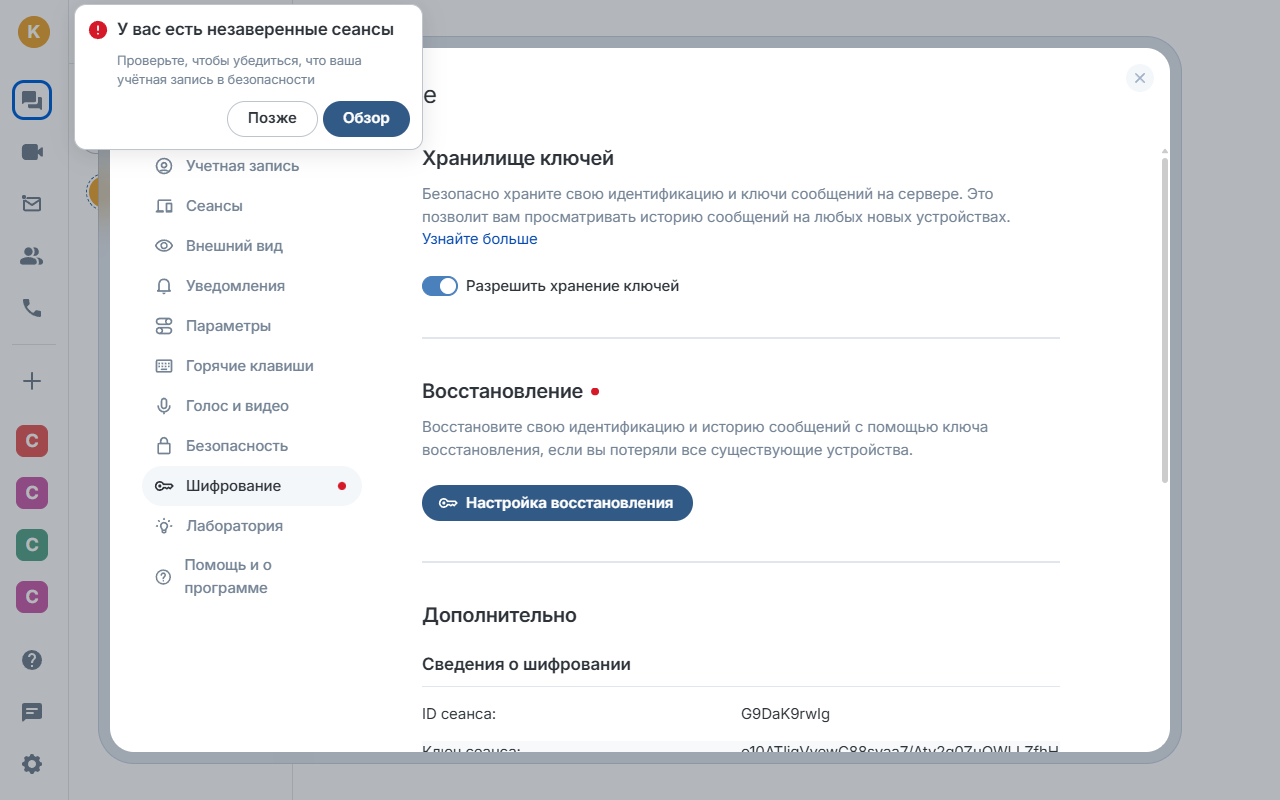The width and height of the screenshot is (1280, 800).
Task: Open the Уведомления settings tab
Action: click(x=252, y=286)
